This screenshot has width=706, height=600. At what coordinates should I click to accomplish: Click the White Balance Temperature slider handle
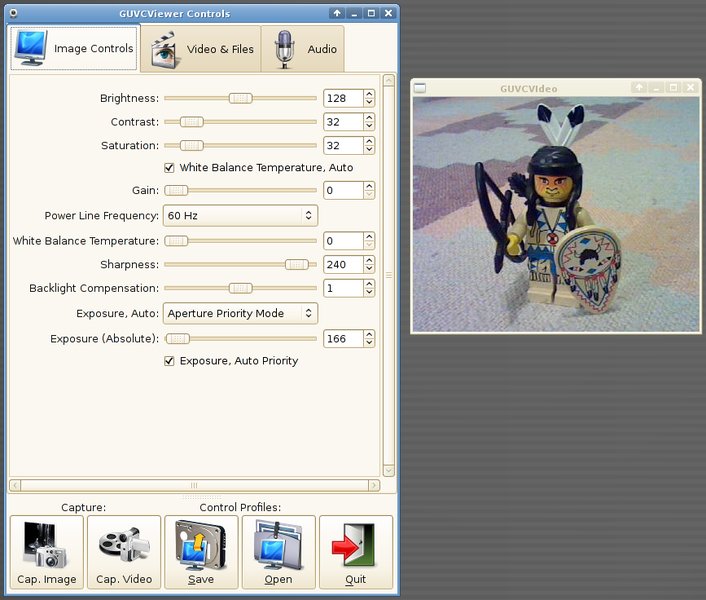coord(176,241)
